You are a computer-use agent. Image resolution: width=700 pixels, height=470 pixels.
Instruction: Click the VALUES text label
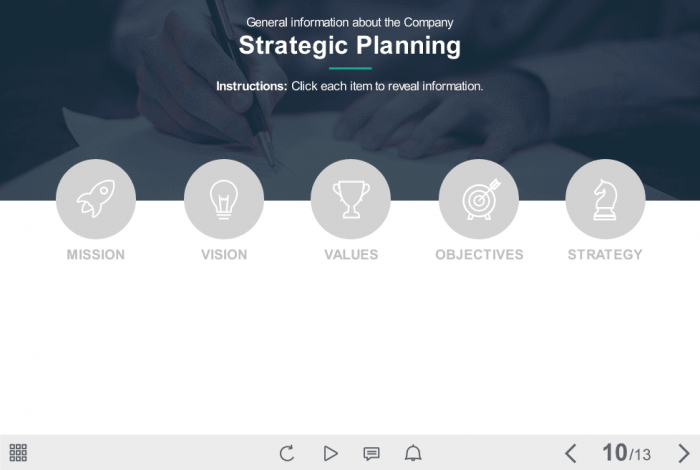point(351,255)
